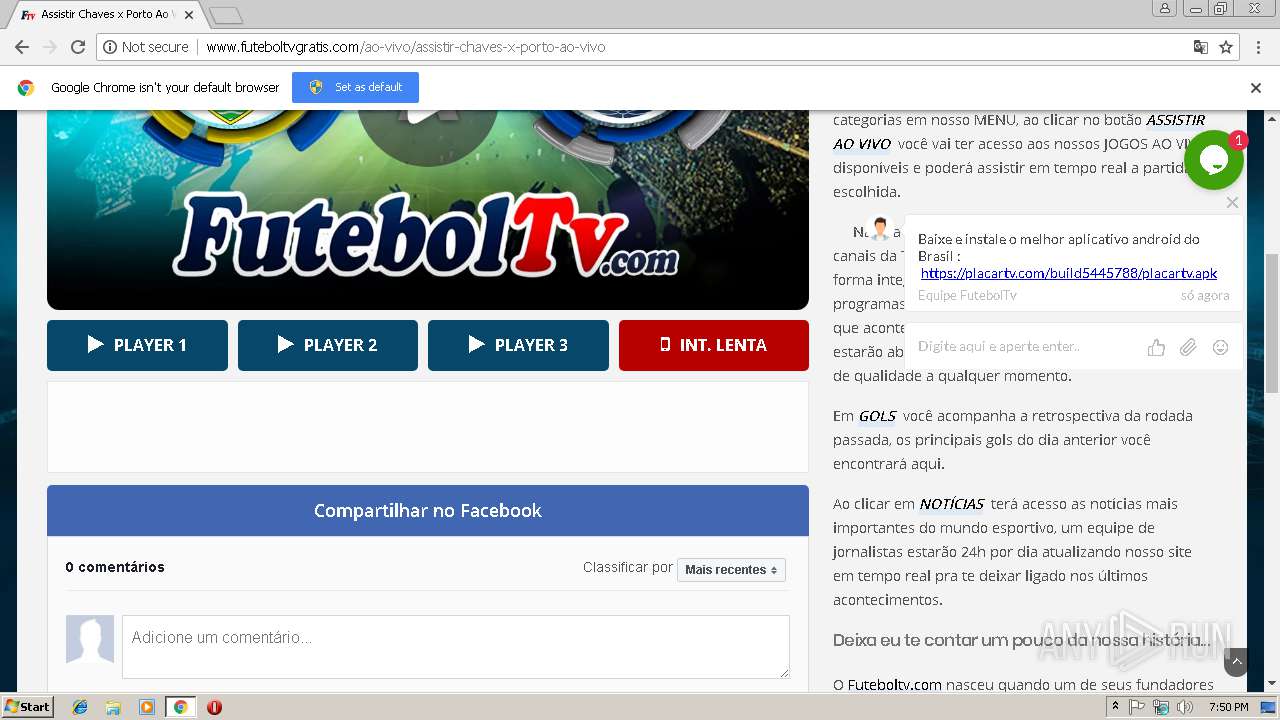
Task: Click the translate page icon in address bar
Action: pos(1201,47)
